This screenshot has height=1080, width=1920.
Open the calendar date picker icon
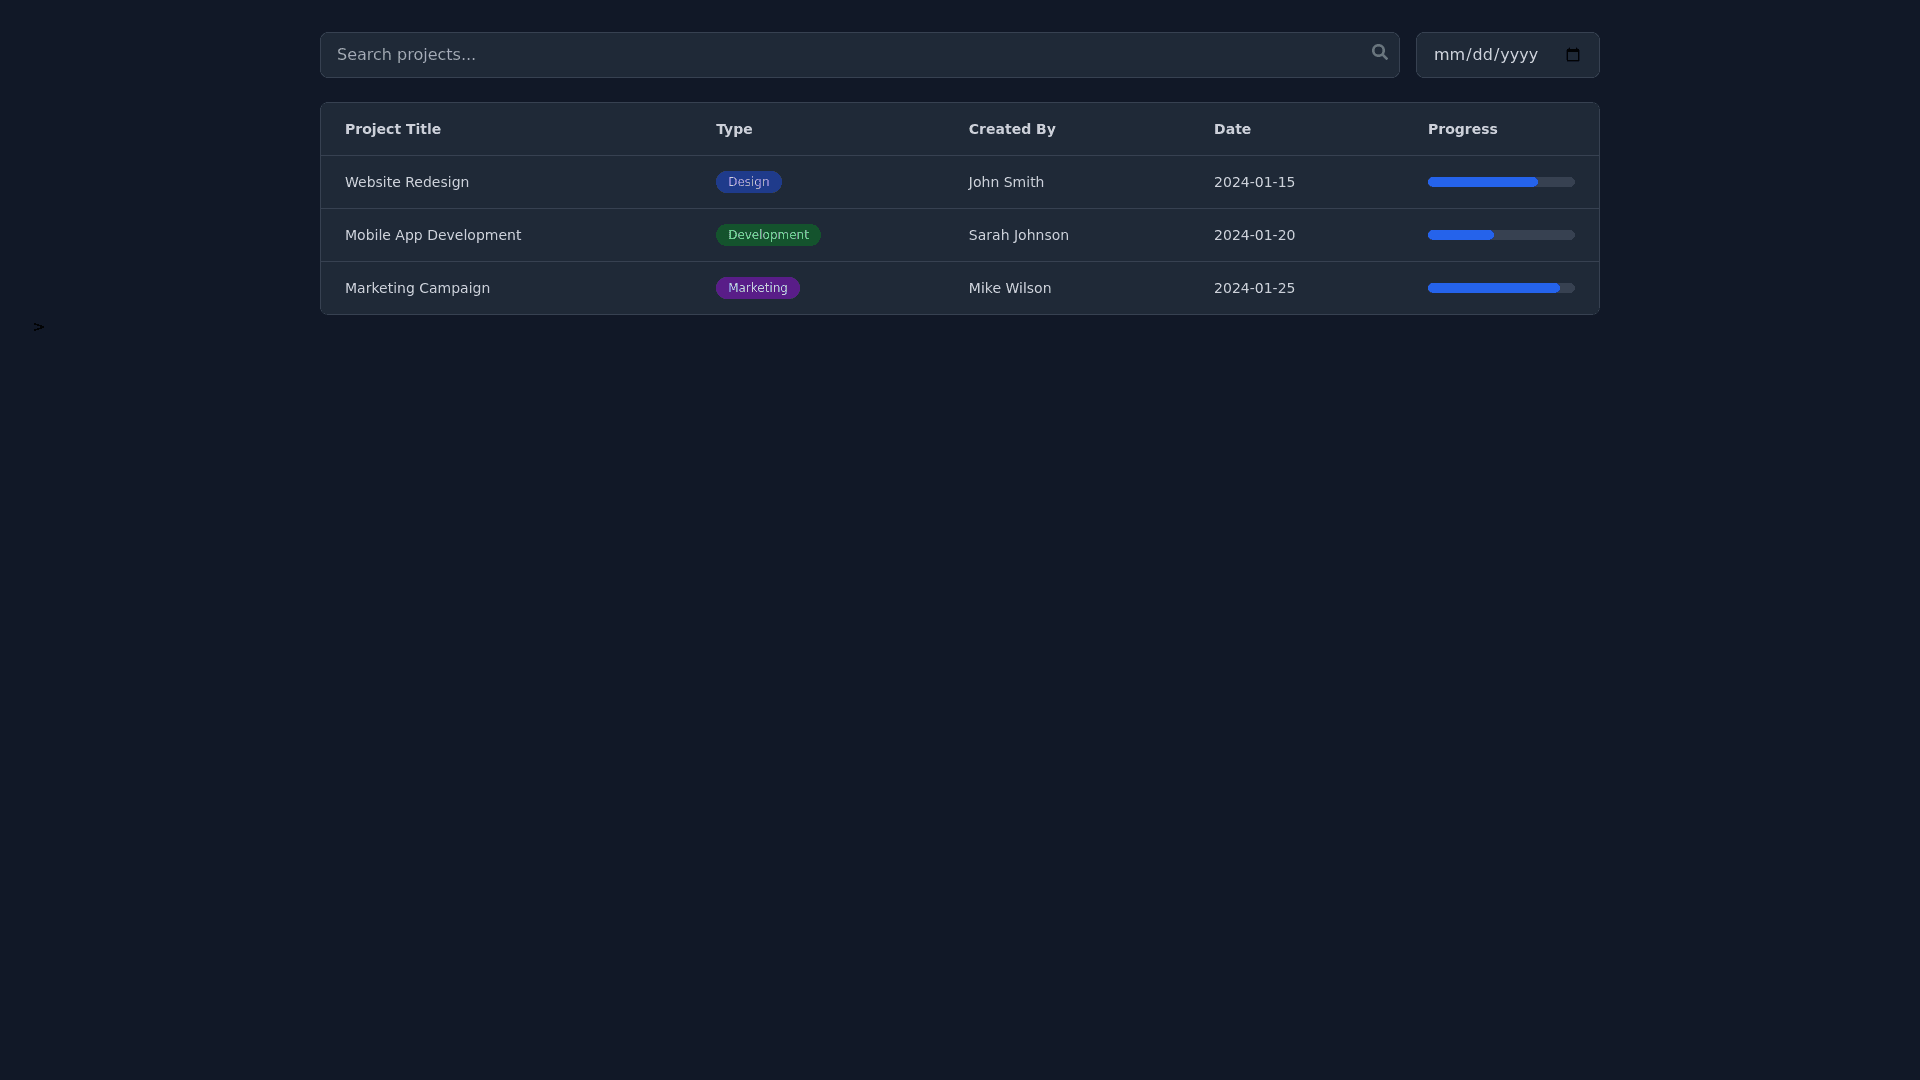pyautogui.click(x=1572, y=55)
